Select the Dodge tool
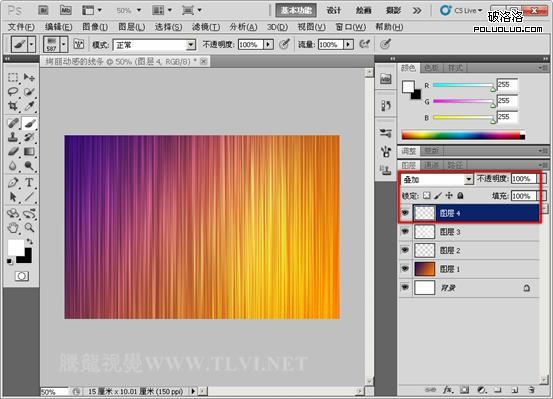The width and height of the screenshot is (553, 399). pyautogui.click(x=29, y=165)
